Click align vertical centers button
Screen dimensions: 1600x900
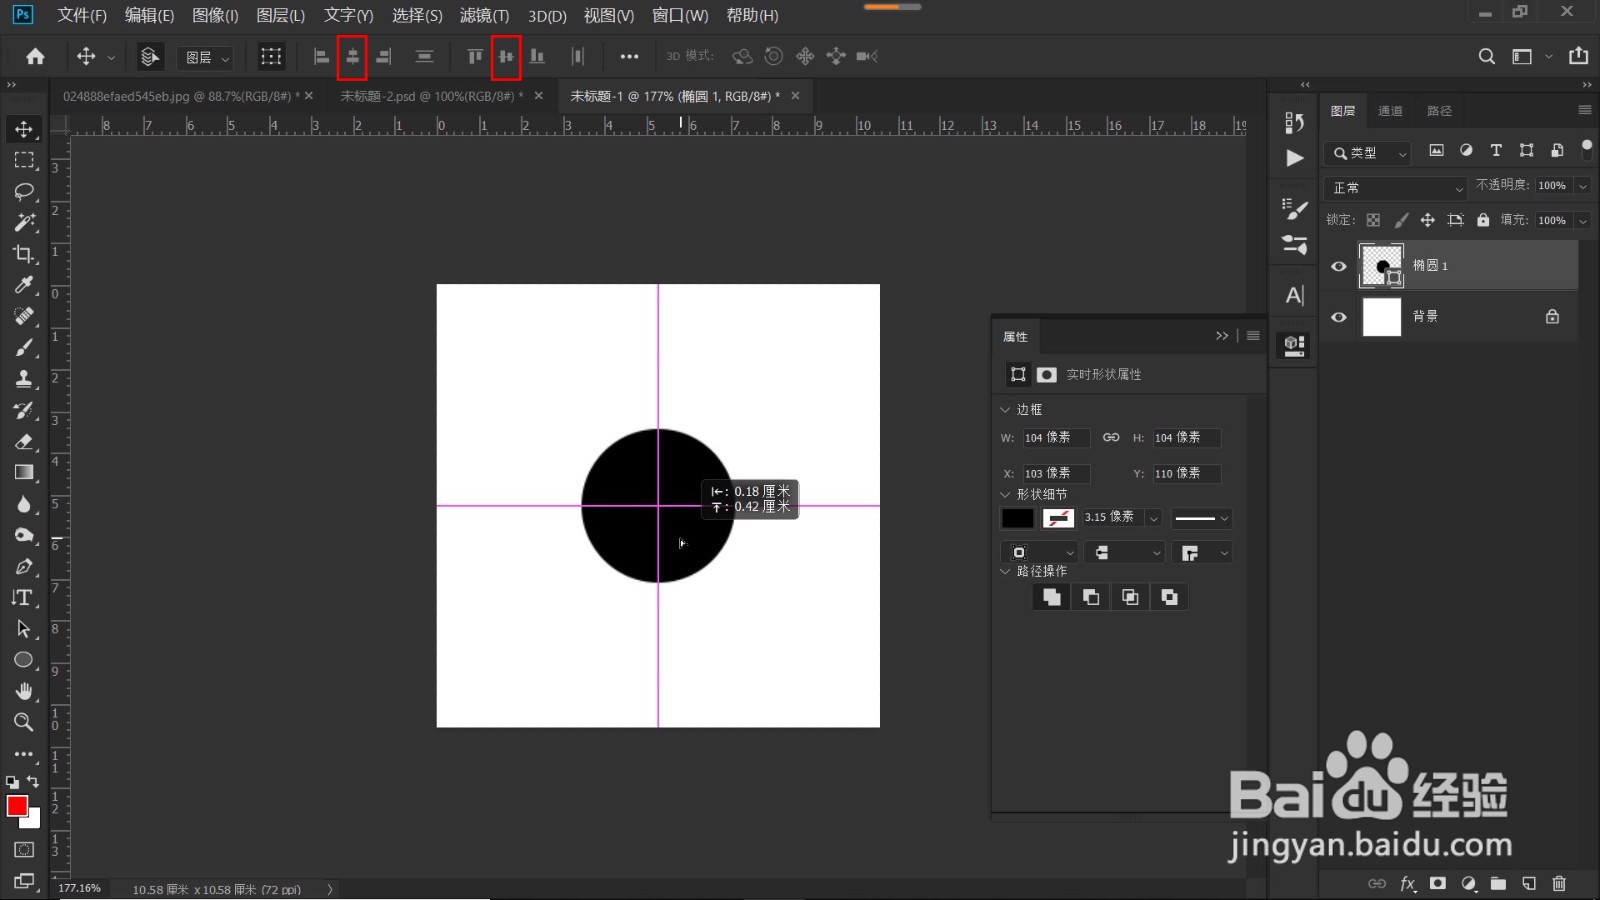coord(506,57)
